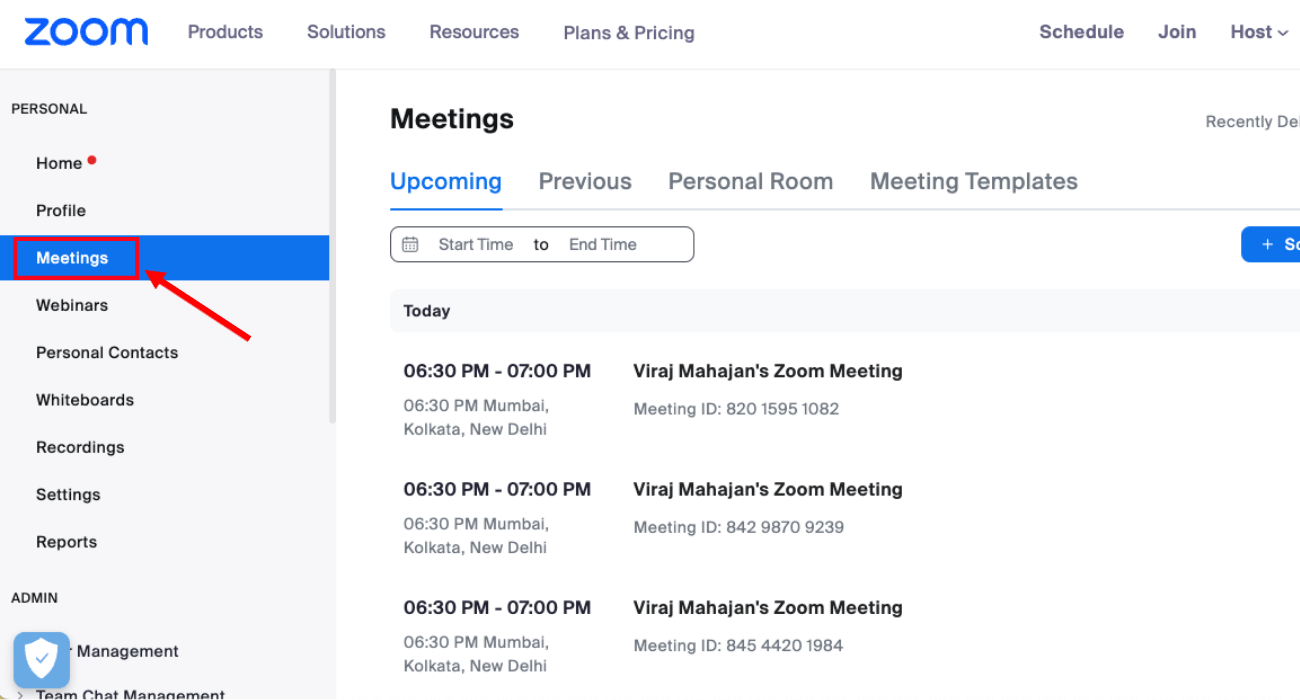
Task: Click the Schedule link in header
Action: tap(1081, 32)
